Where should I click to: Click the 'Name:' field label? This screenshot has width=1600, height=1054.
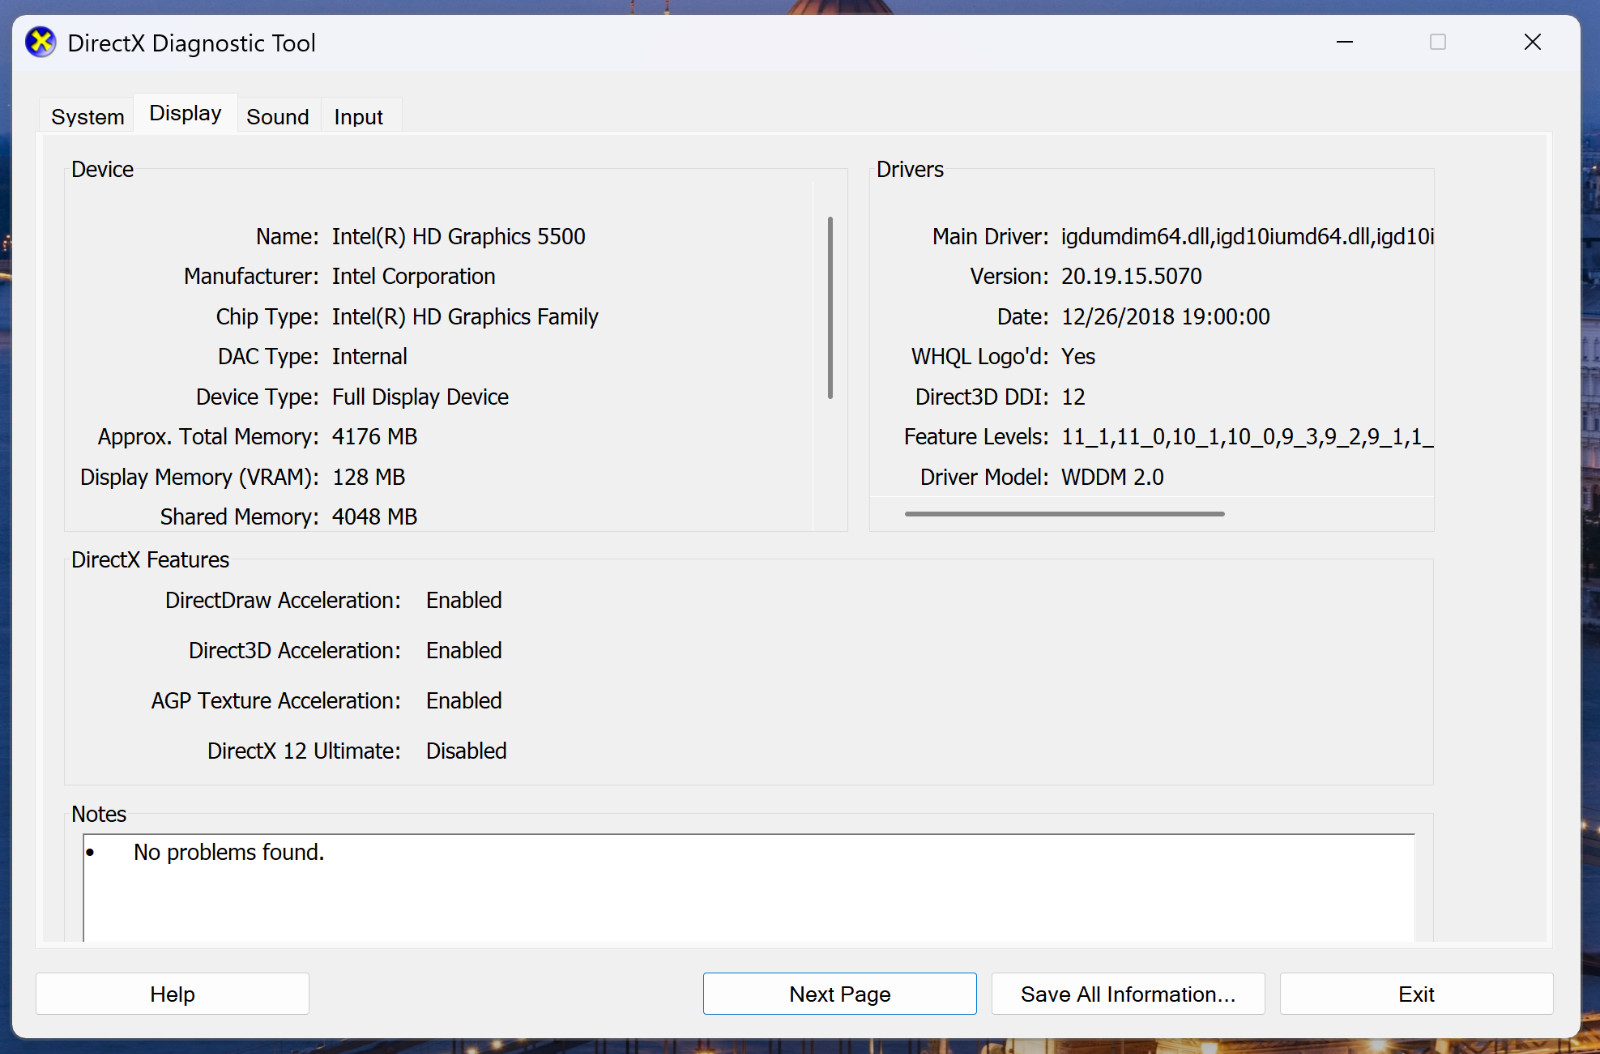point(287,237)
